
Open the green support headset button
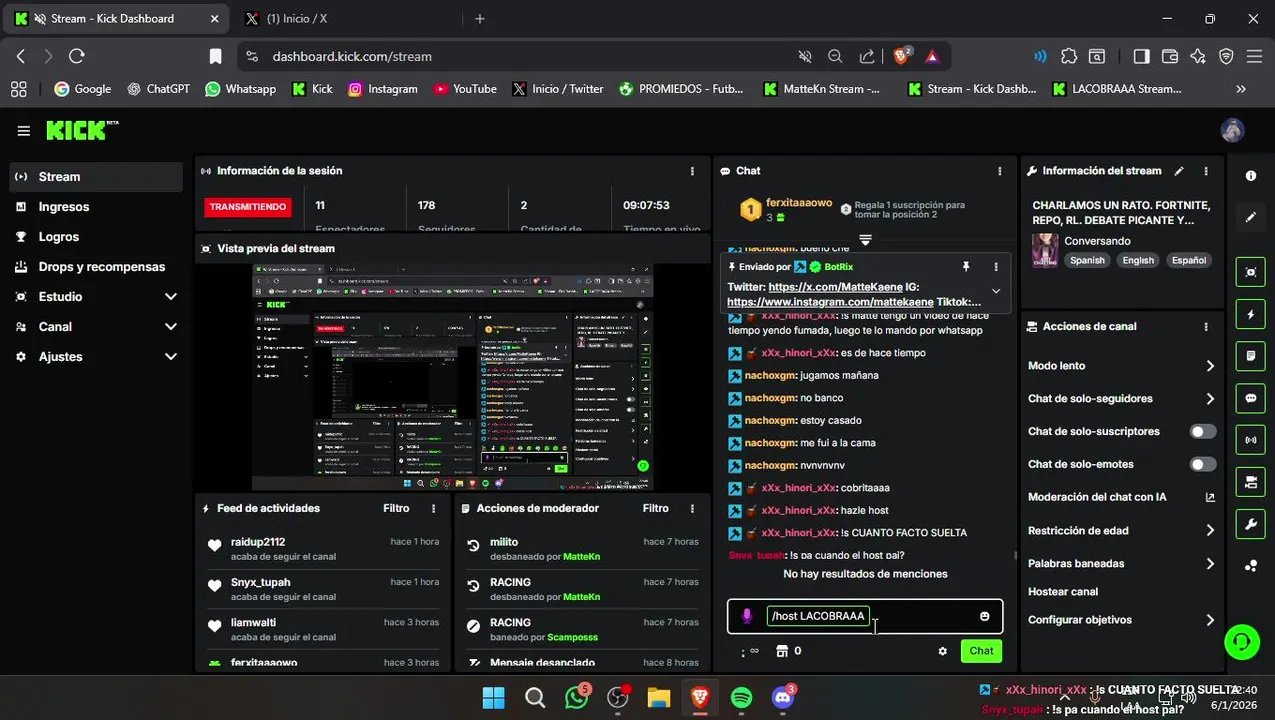point(1242,642)
